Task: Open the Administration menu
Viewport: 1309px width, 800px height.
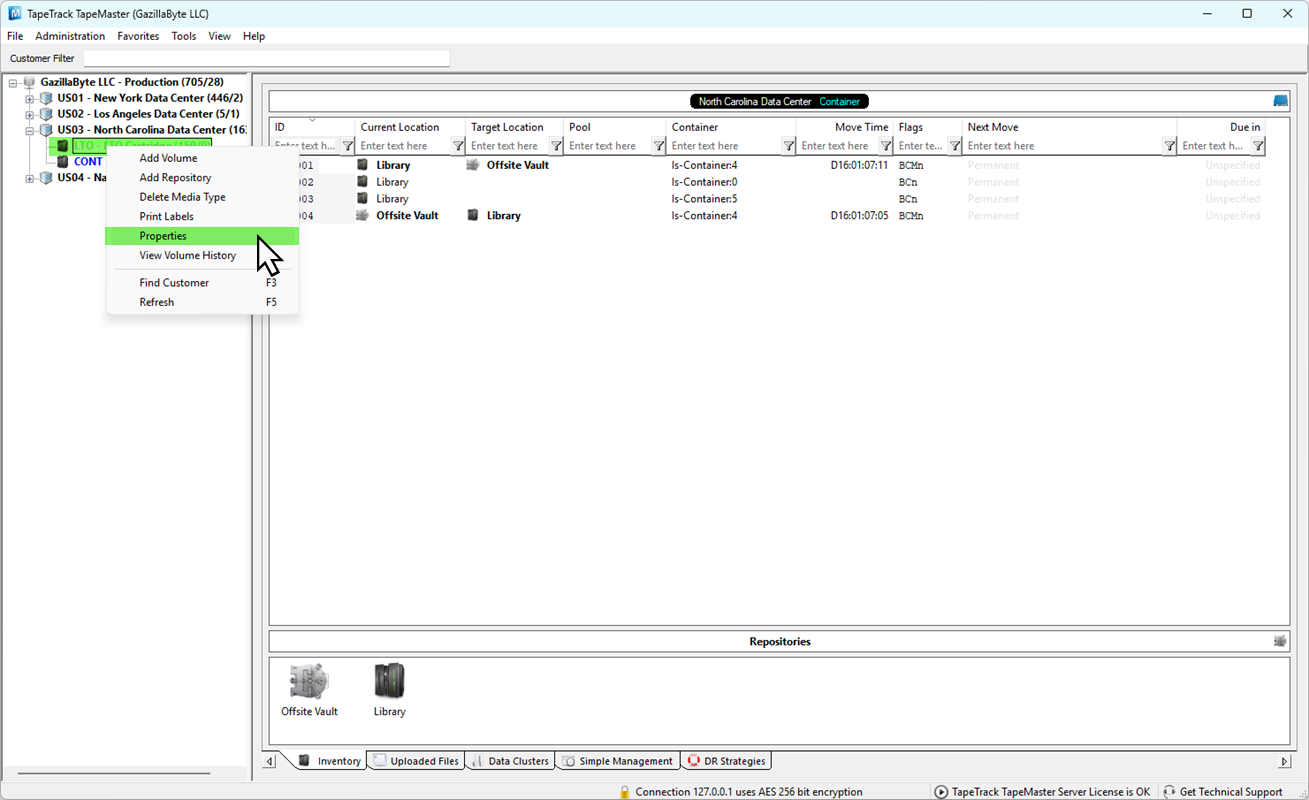Action: [70, 36]
